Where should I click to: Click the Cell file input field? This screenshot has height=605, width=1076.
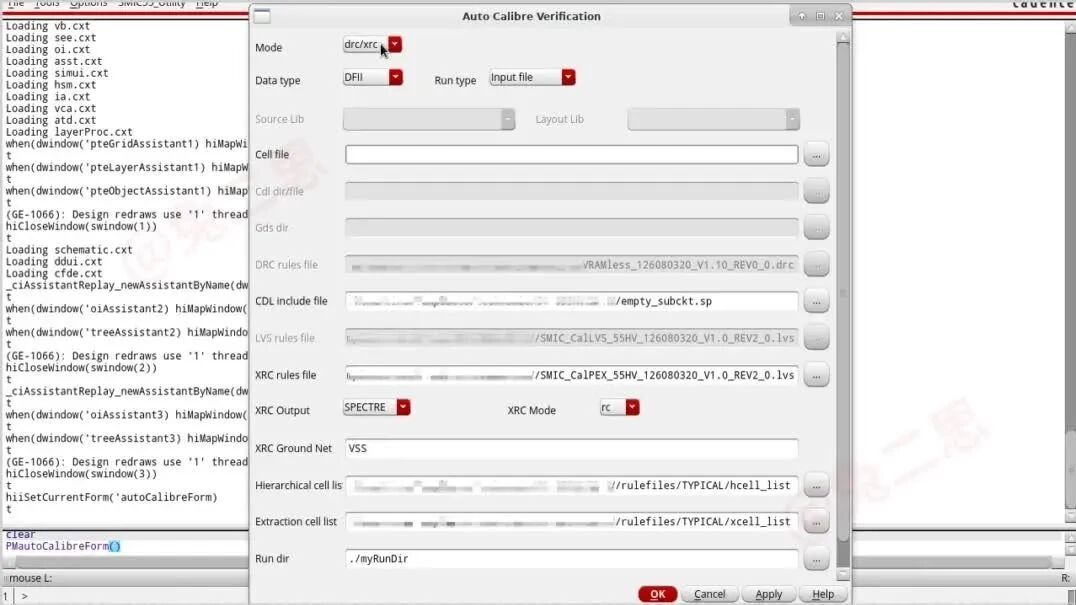point(572,154)
